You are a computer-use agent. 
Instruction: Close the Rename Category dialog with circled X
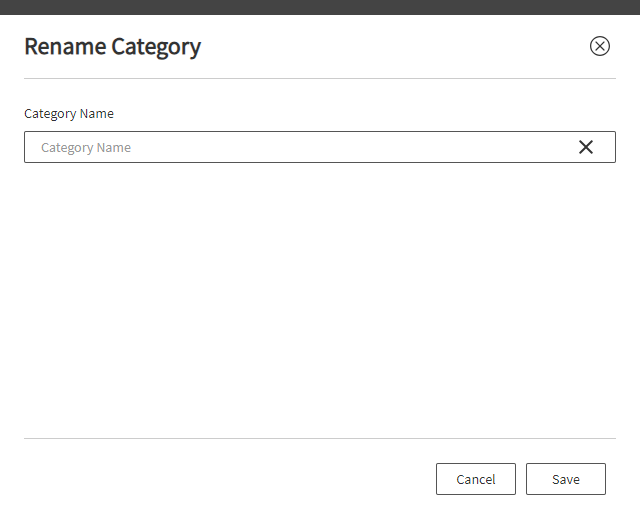click(x=600, y=46)
